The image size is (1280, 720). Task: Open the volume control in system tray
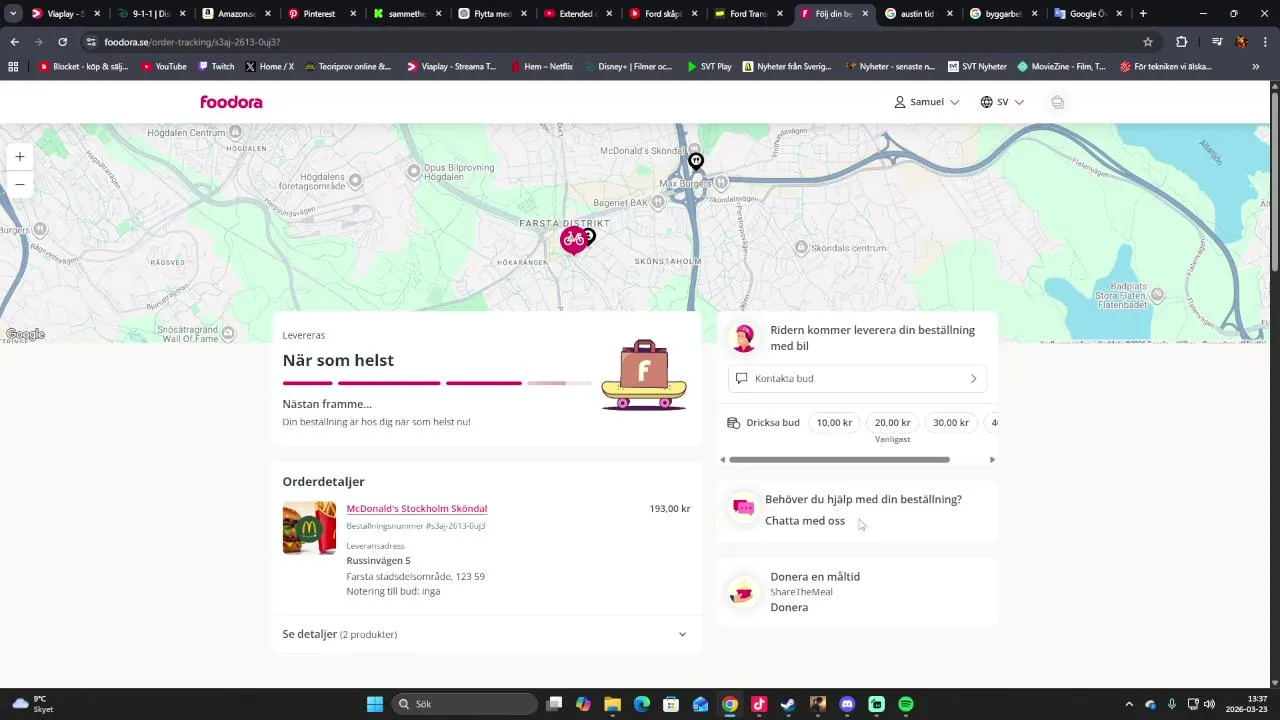[1210, 704]
